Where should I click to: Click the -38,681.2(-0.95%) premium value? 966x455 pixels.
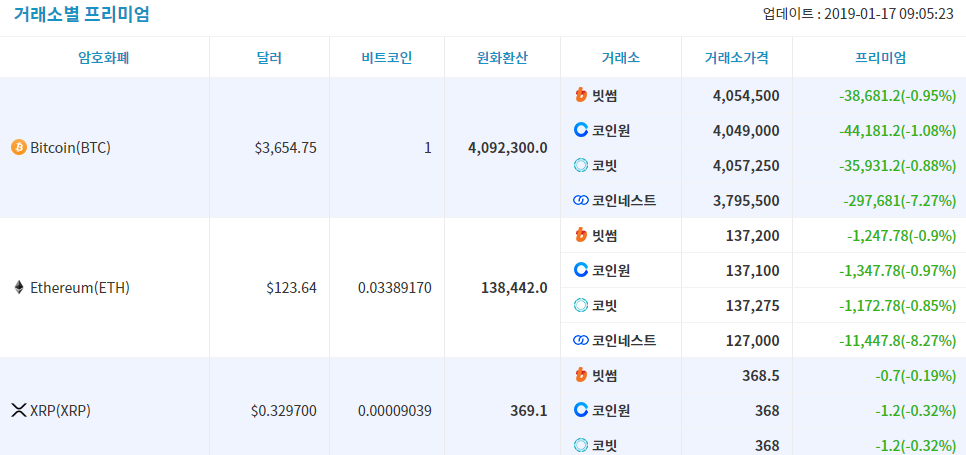(898, 96)
